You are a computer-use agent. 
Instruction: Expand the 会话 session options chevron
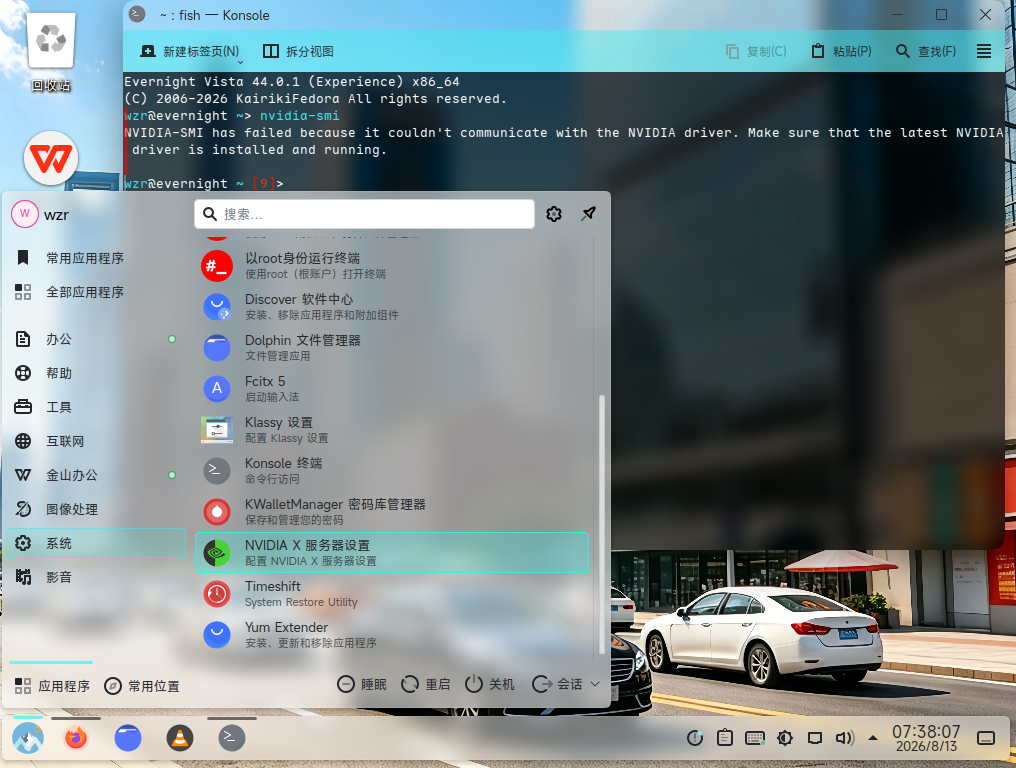(x=595, y=684)
